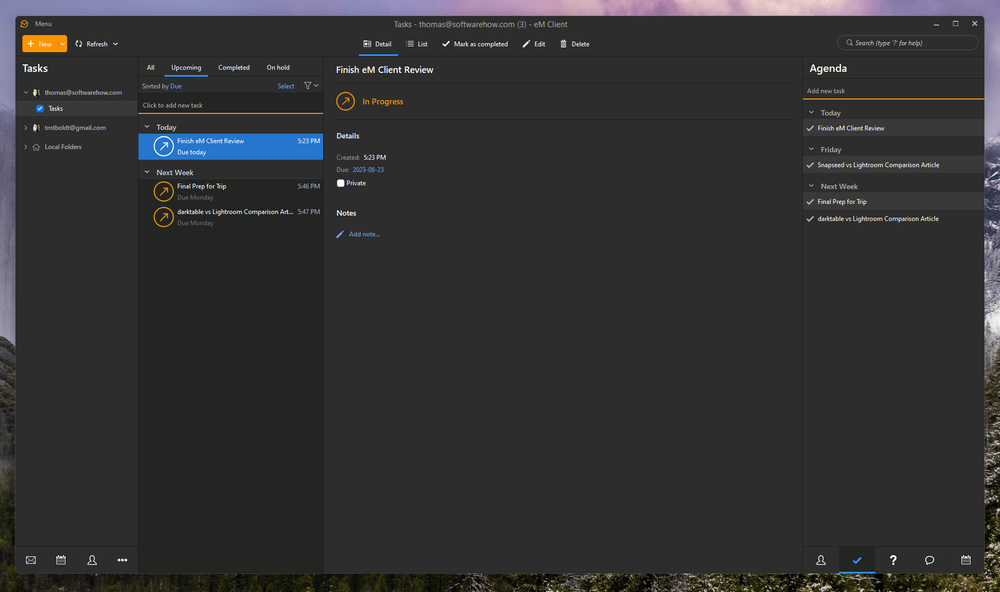Select the Completed tab
The image size is (1000, 592).
point(234,68)
